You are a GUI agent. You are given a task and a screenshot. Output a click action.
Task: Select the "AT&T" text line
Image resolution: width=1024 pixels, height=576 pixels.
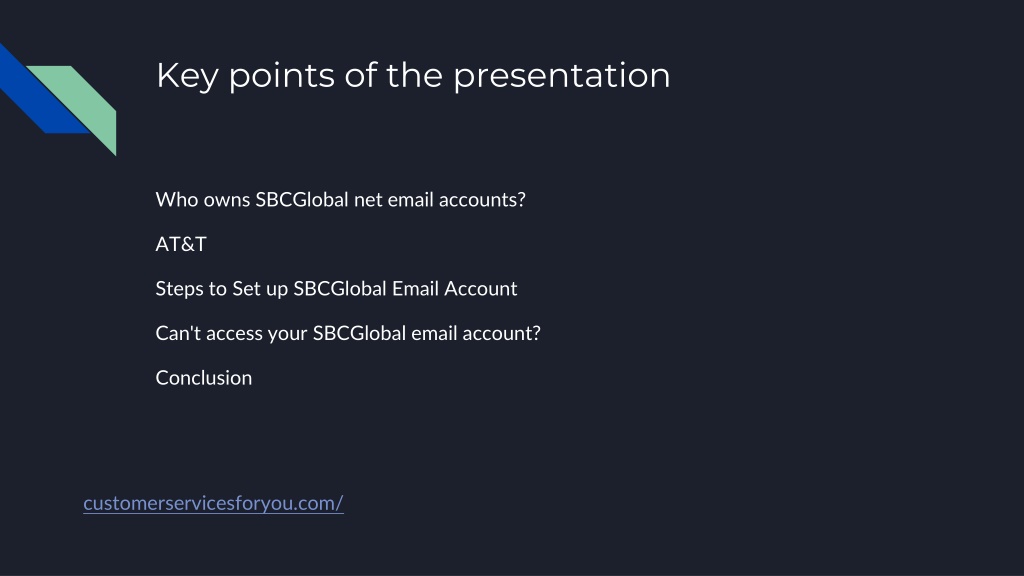(181, 244)
